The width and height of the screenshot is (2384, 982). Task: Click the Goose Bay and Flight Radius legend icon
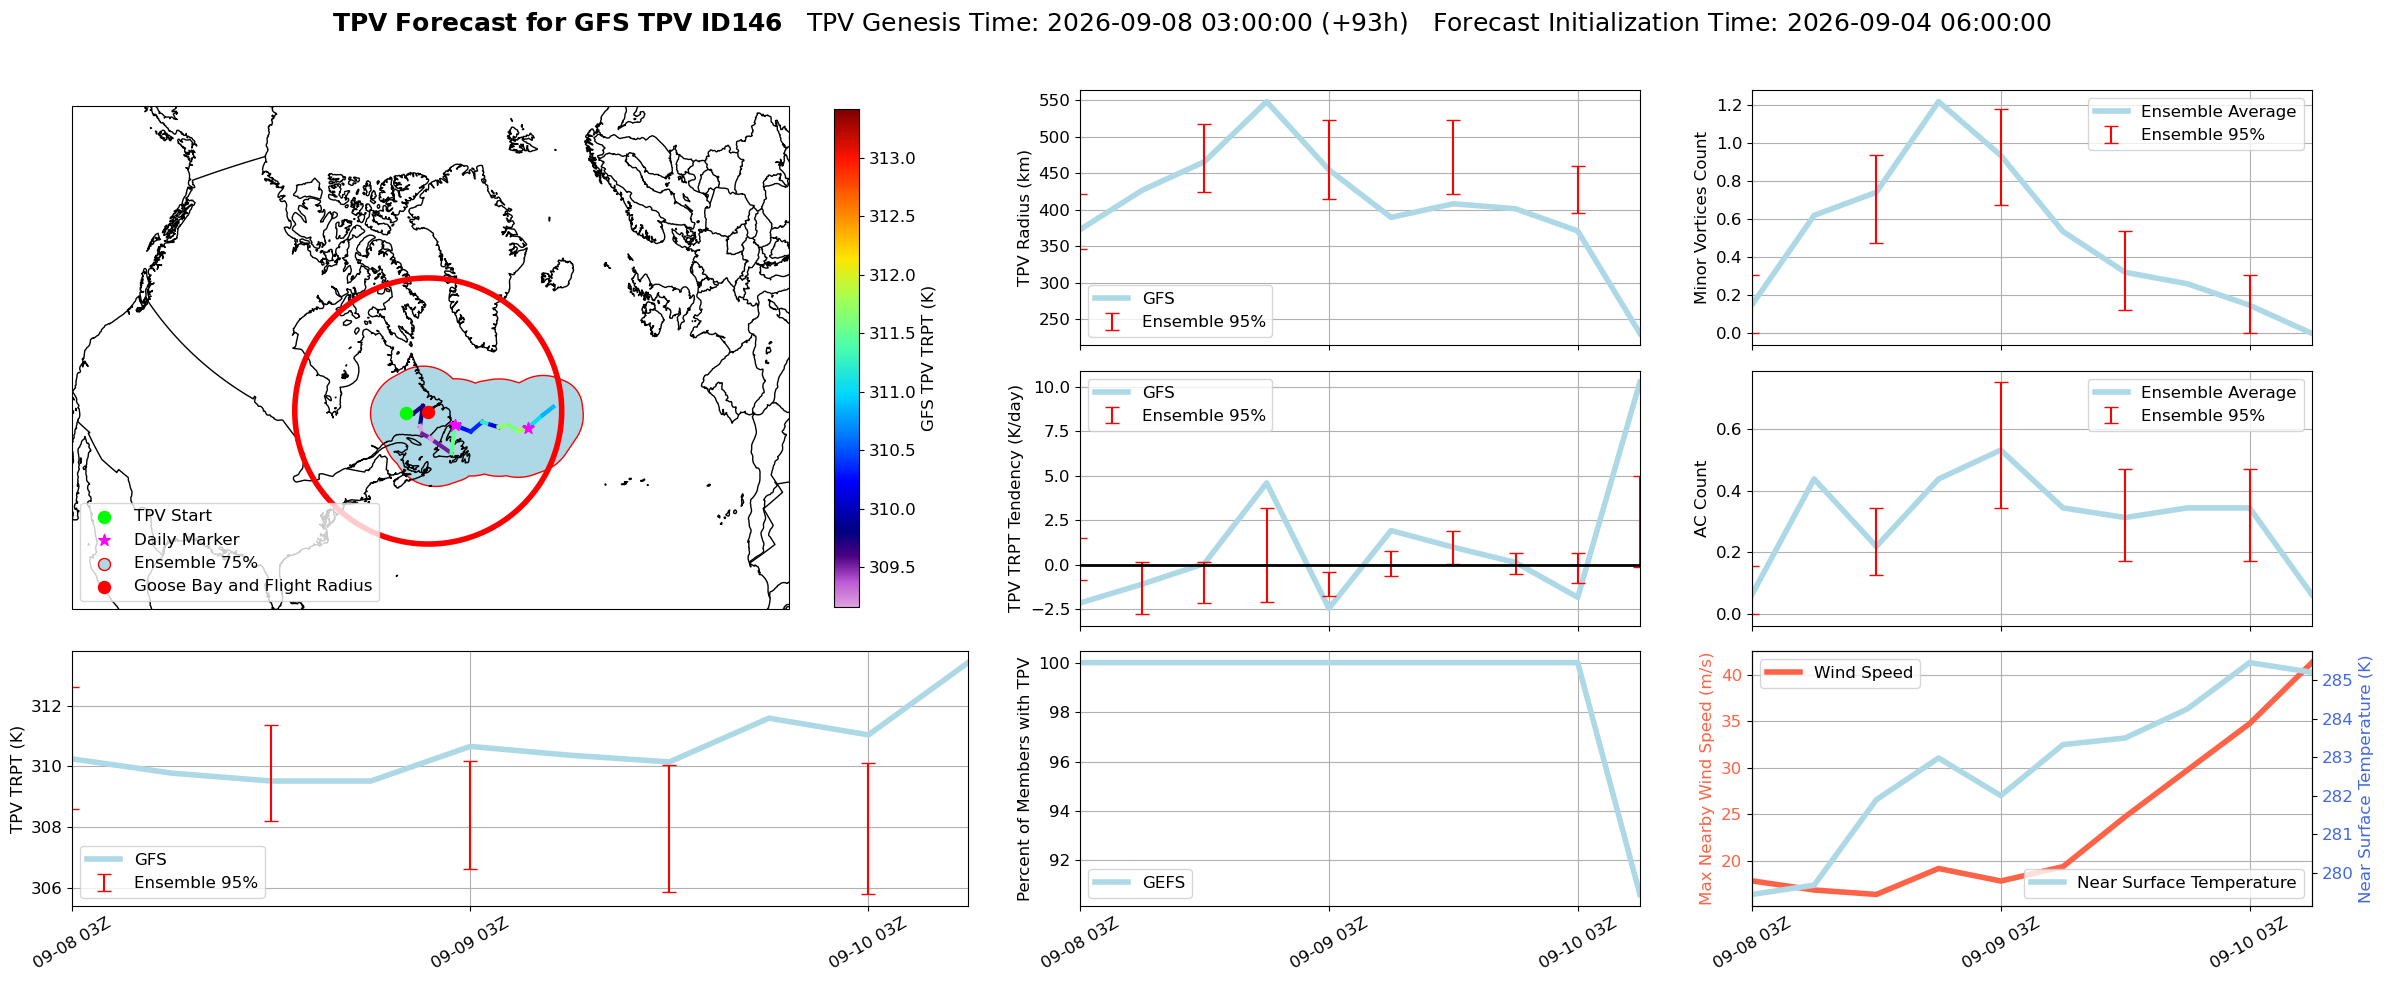[104, 587]
